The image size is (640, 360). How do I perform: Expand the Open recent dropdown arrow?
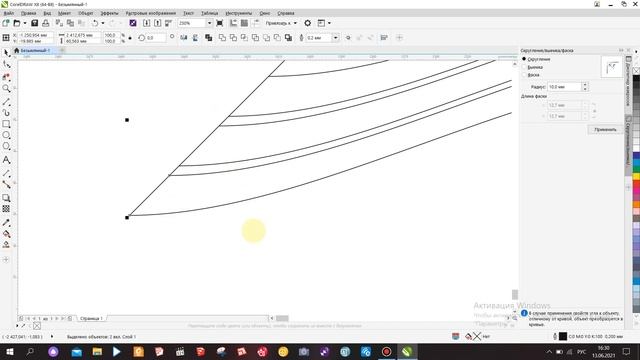(x=24, y=23)
